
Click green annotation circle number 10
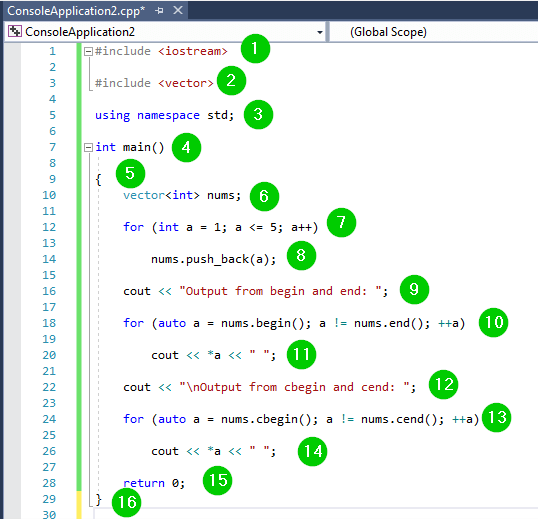point(493,322)
